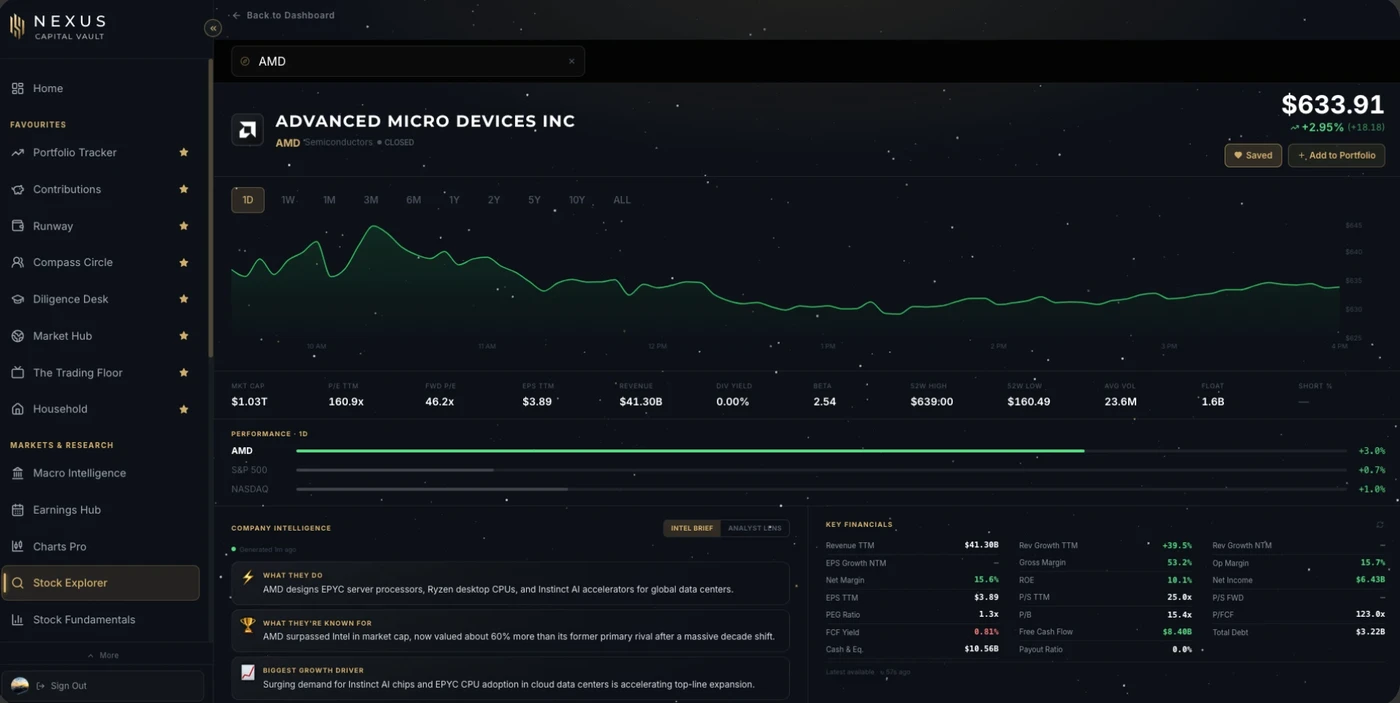Switch chart range to 1Y
Image resolution: width=1400 pixels, height=703 pixels.
pyautogui.click(x=454, y=200)
